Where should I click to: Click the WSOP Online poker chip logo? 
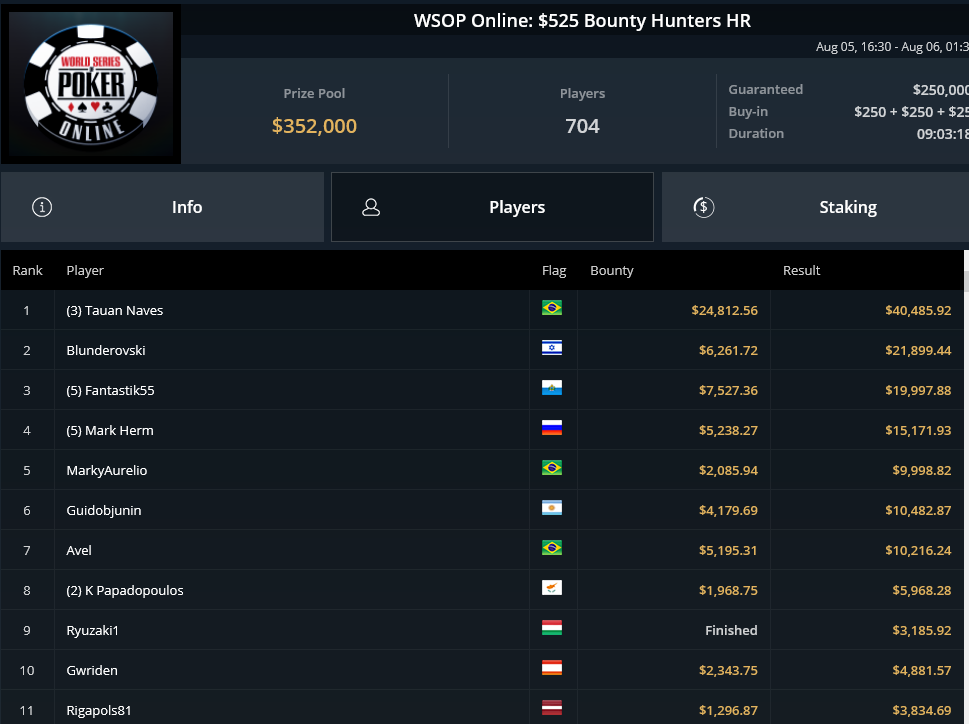point(91,85)
